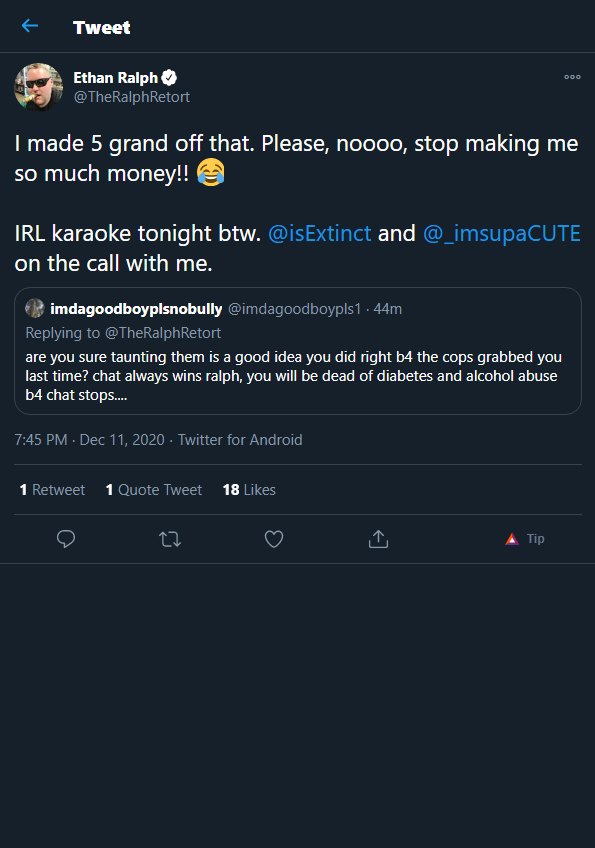Open the share upload icon

coord(378,539)
